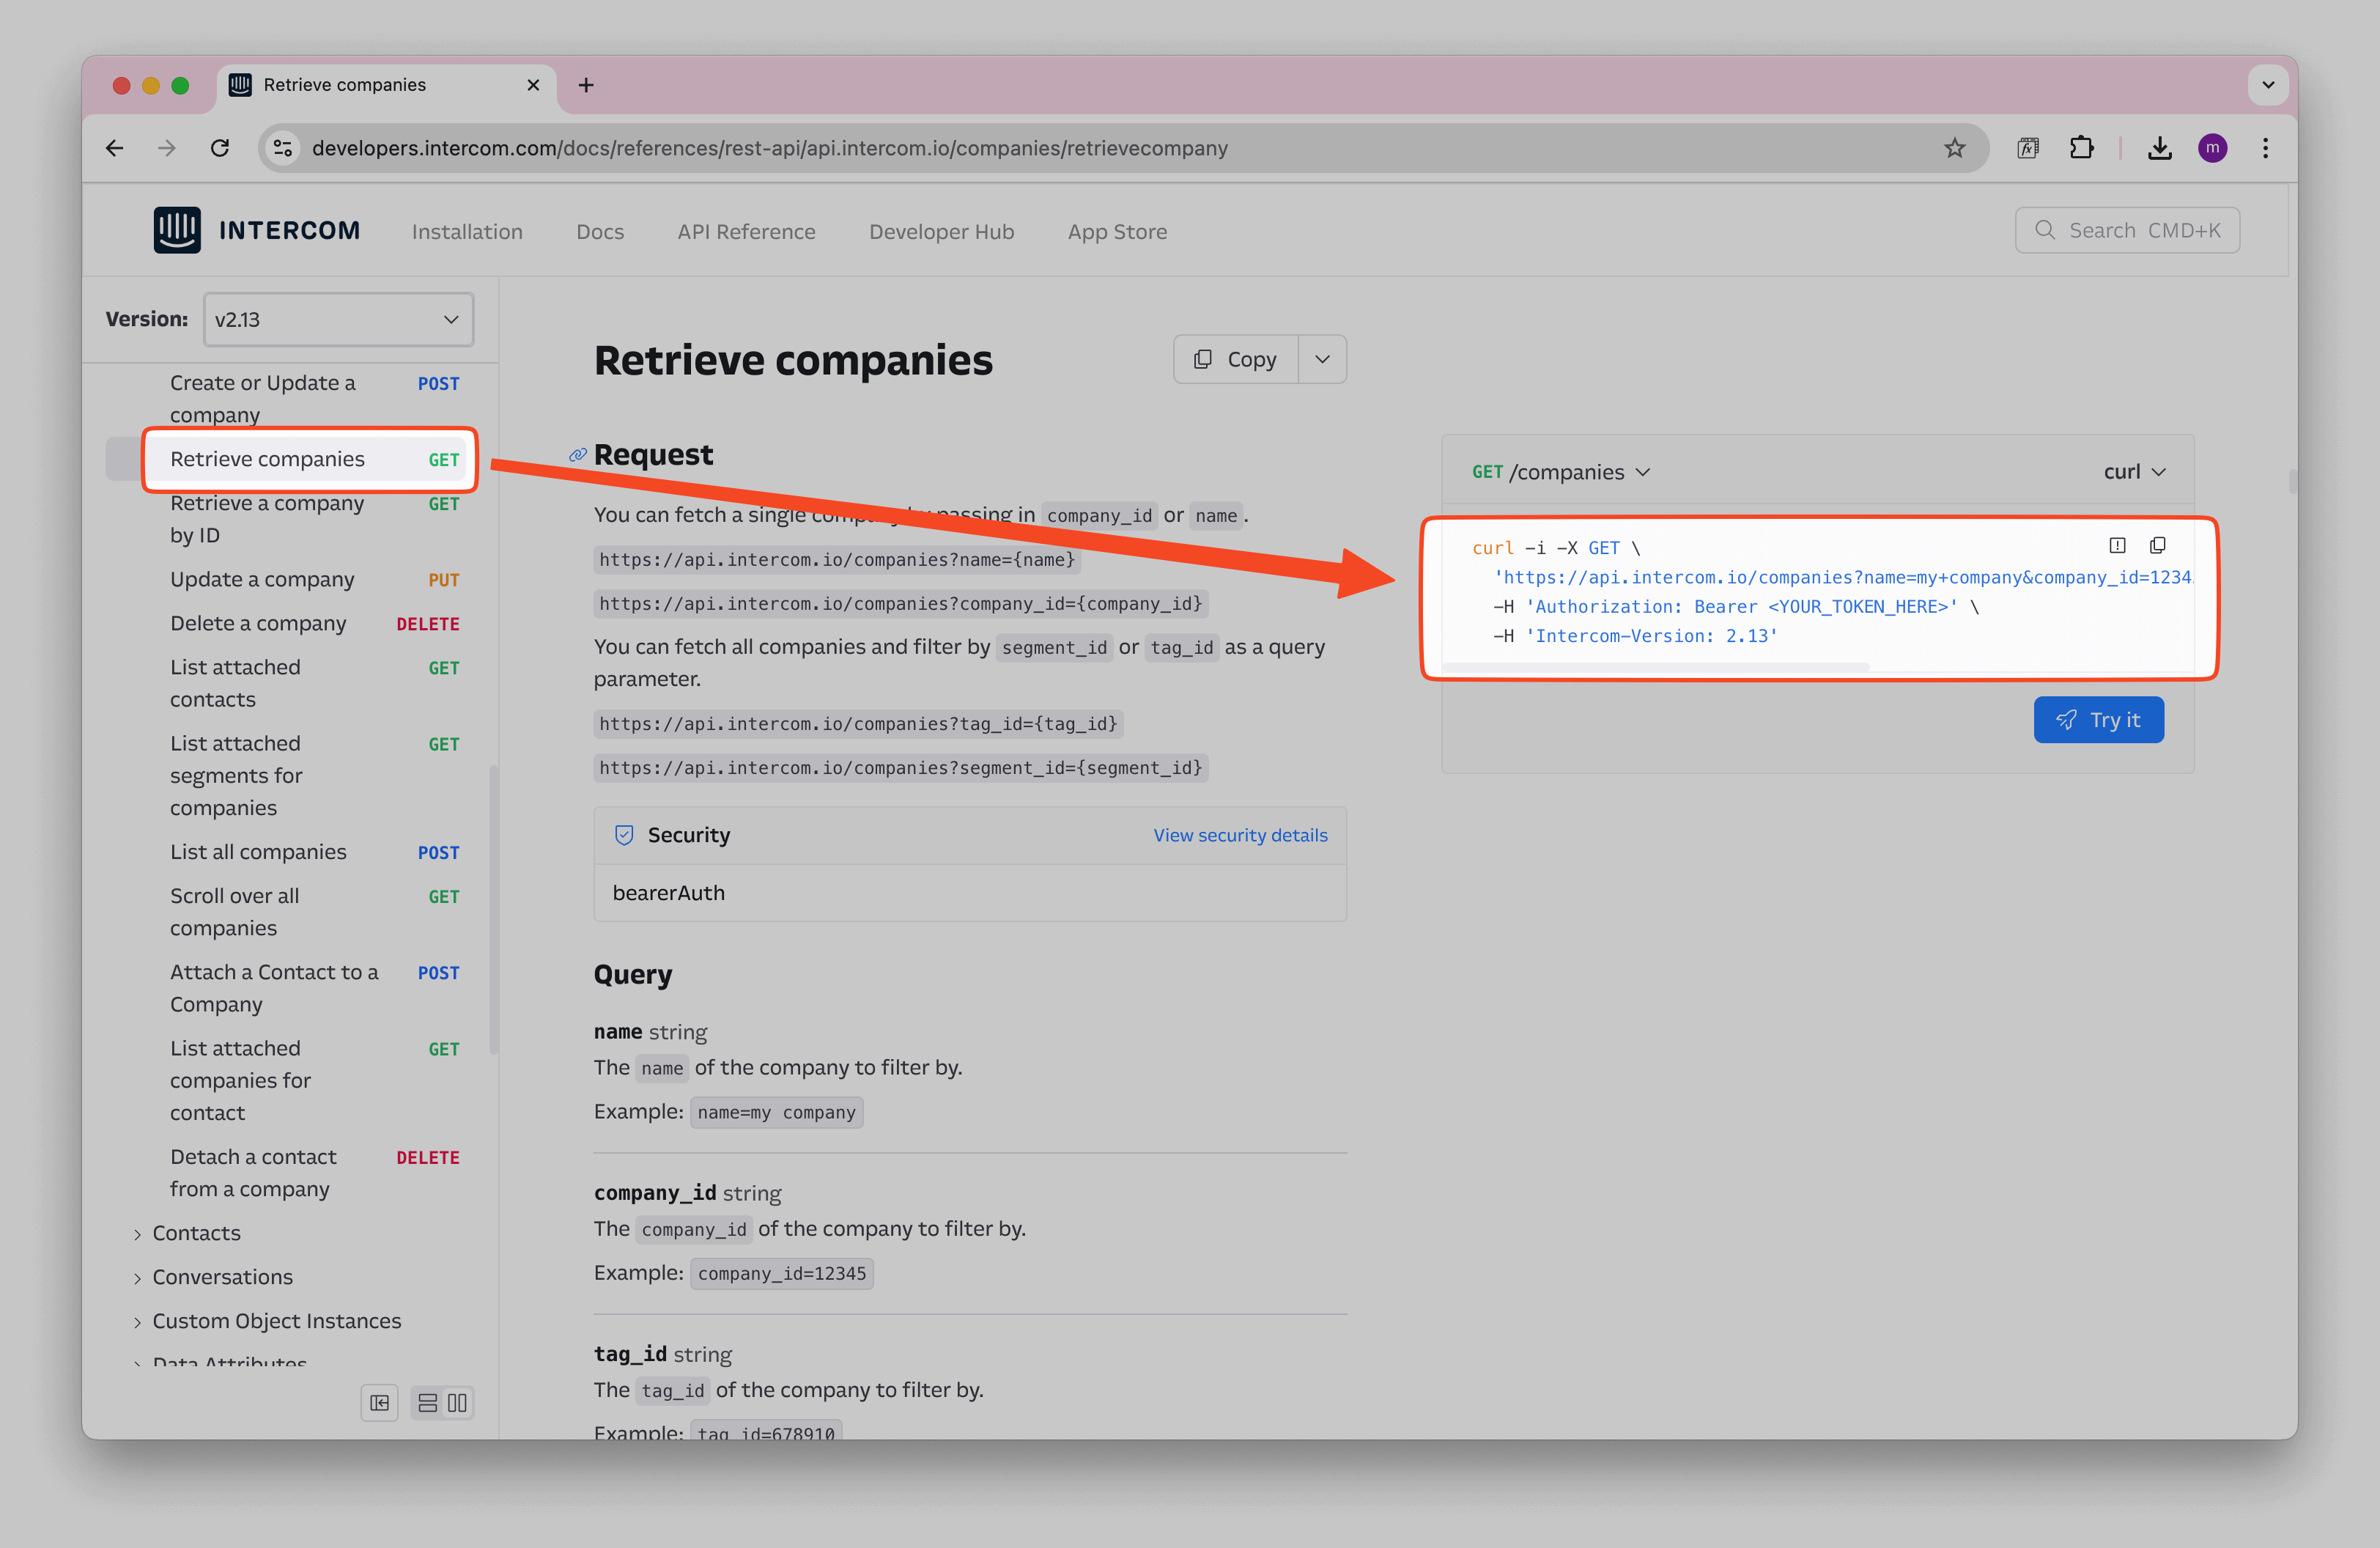Click the report issue icon in code sample
This screenshot has width=2380, height=1548.
[x=2117, y=545]
